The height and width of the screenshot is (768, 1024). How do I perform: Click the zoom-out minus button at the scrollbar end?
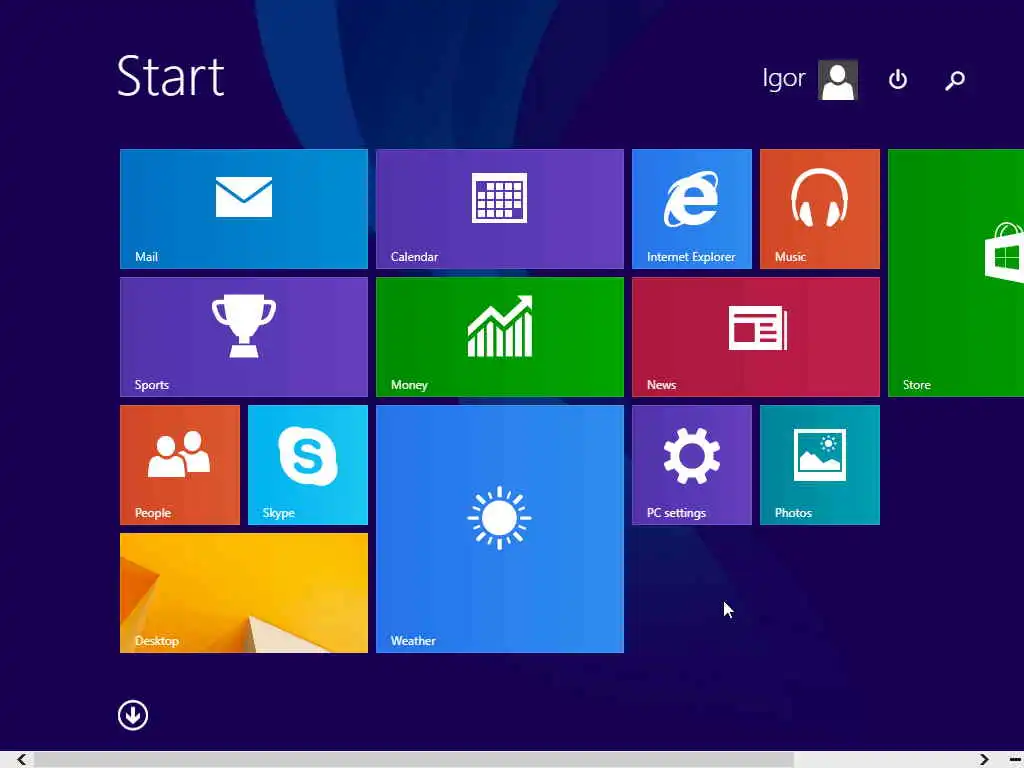(1016, 760)
